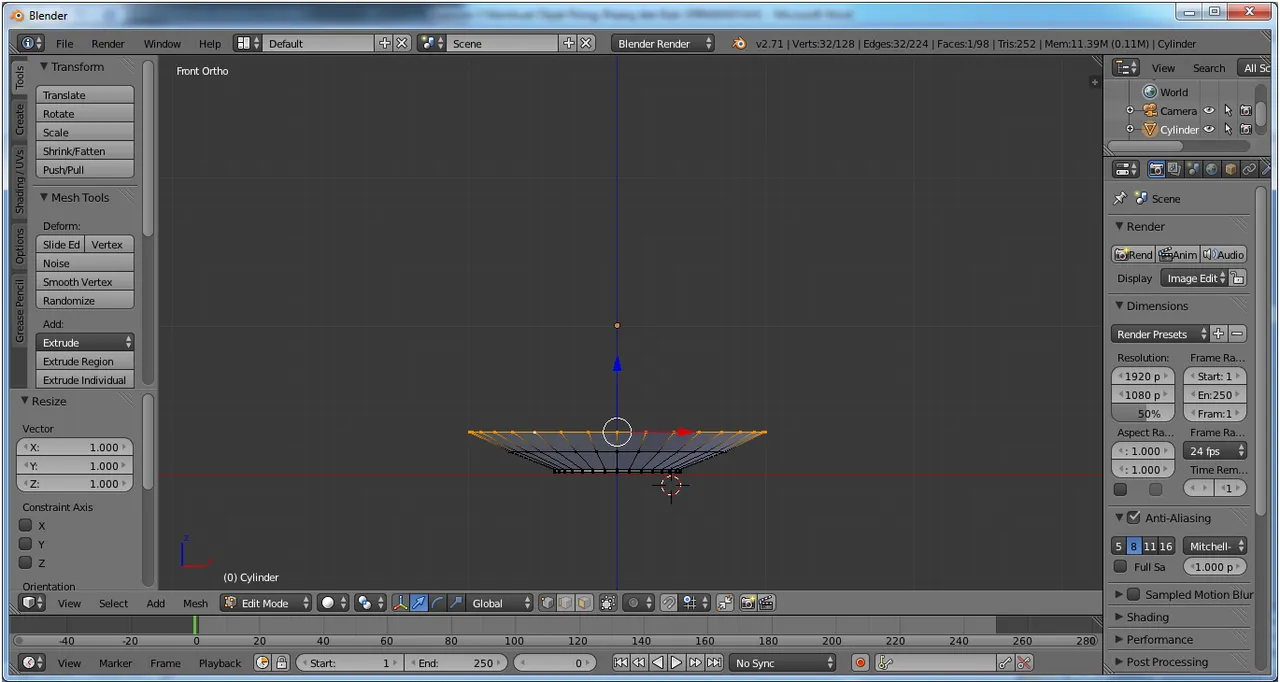
Task: Open the 3D View editor type selector
Action: coord(33,603)
